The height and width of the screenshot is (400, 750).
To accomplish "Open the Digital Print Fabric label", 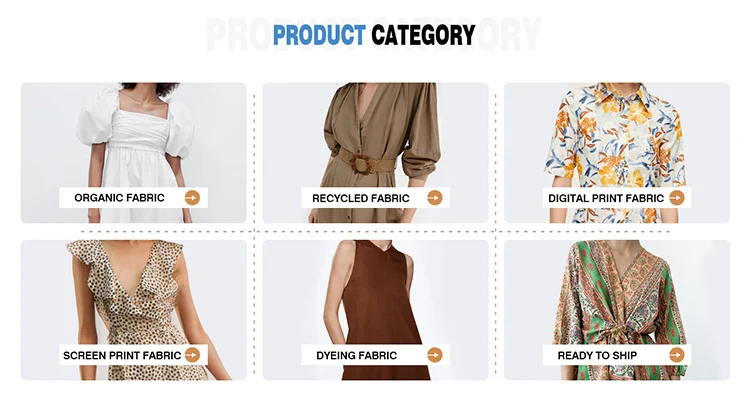I will (x=606, y=198).
